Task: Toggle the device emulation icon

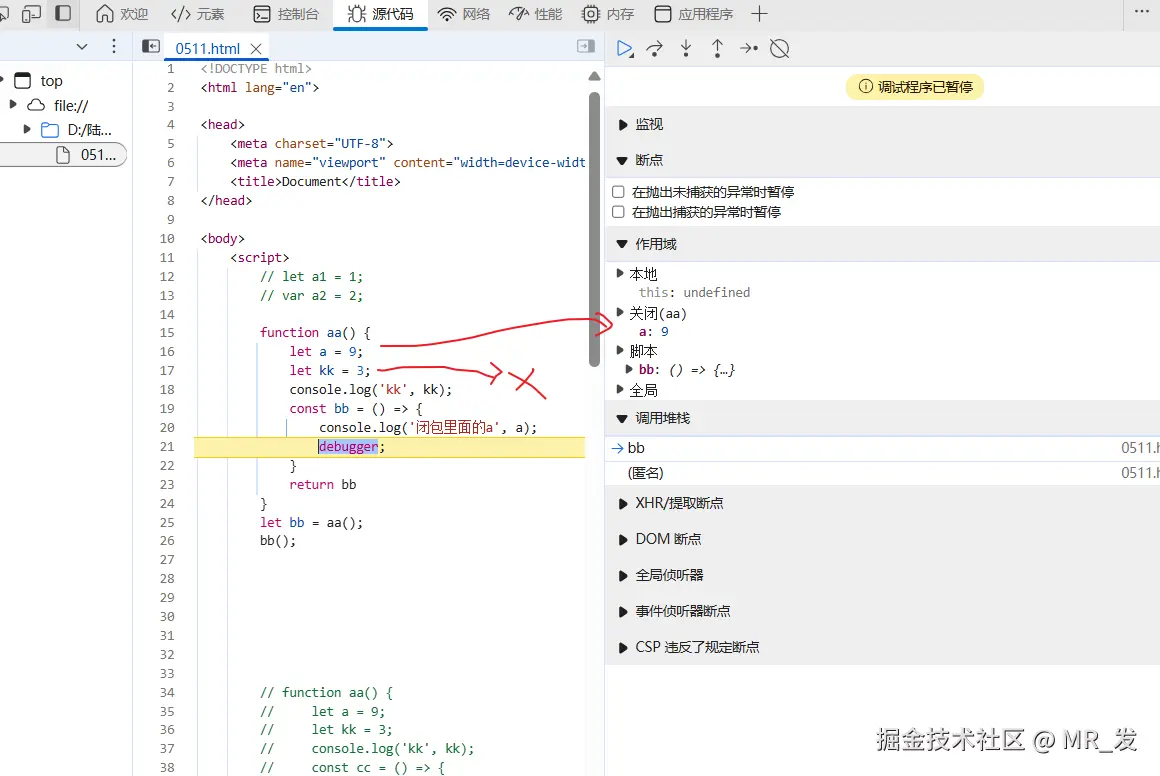Action: click(x=31, y=13)
